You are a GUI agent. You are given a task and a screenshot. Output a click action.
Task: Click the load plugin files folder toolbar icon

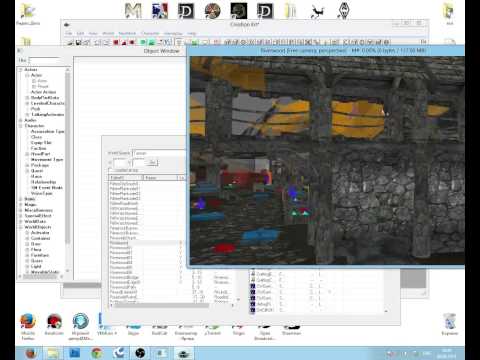pyautogui.click(x=71, y=42)
